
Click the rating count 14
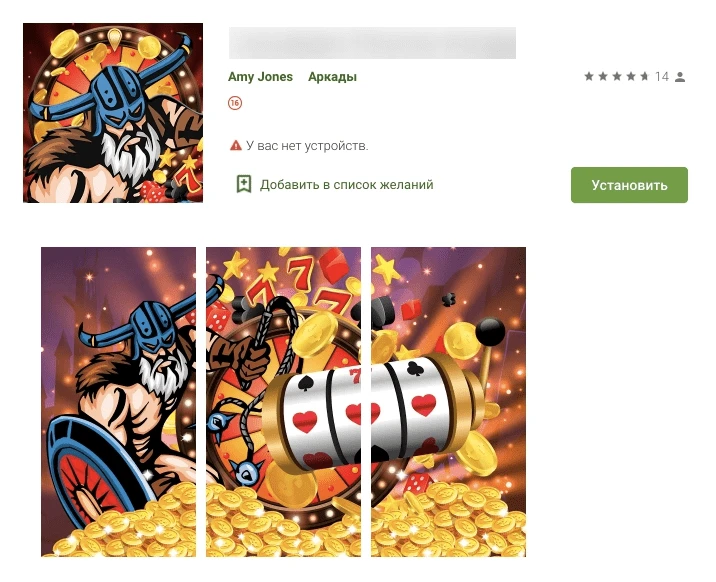[x=662, y=77]
